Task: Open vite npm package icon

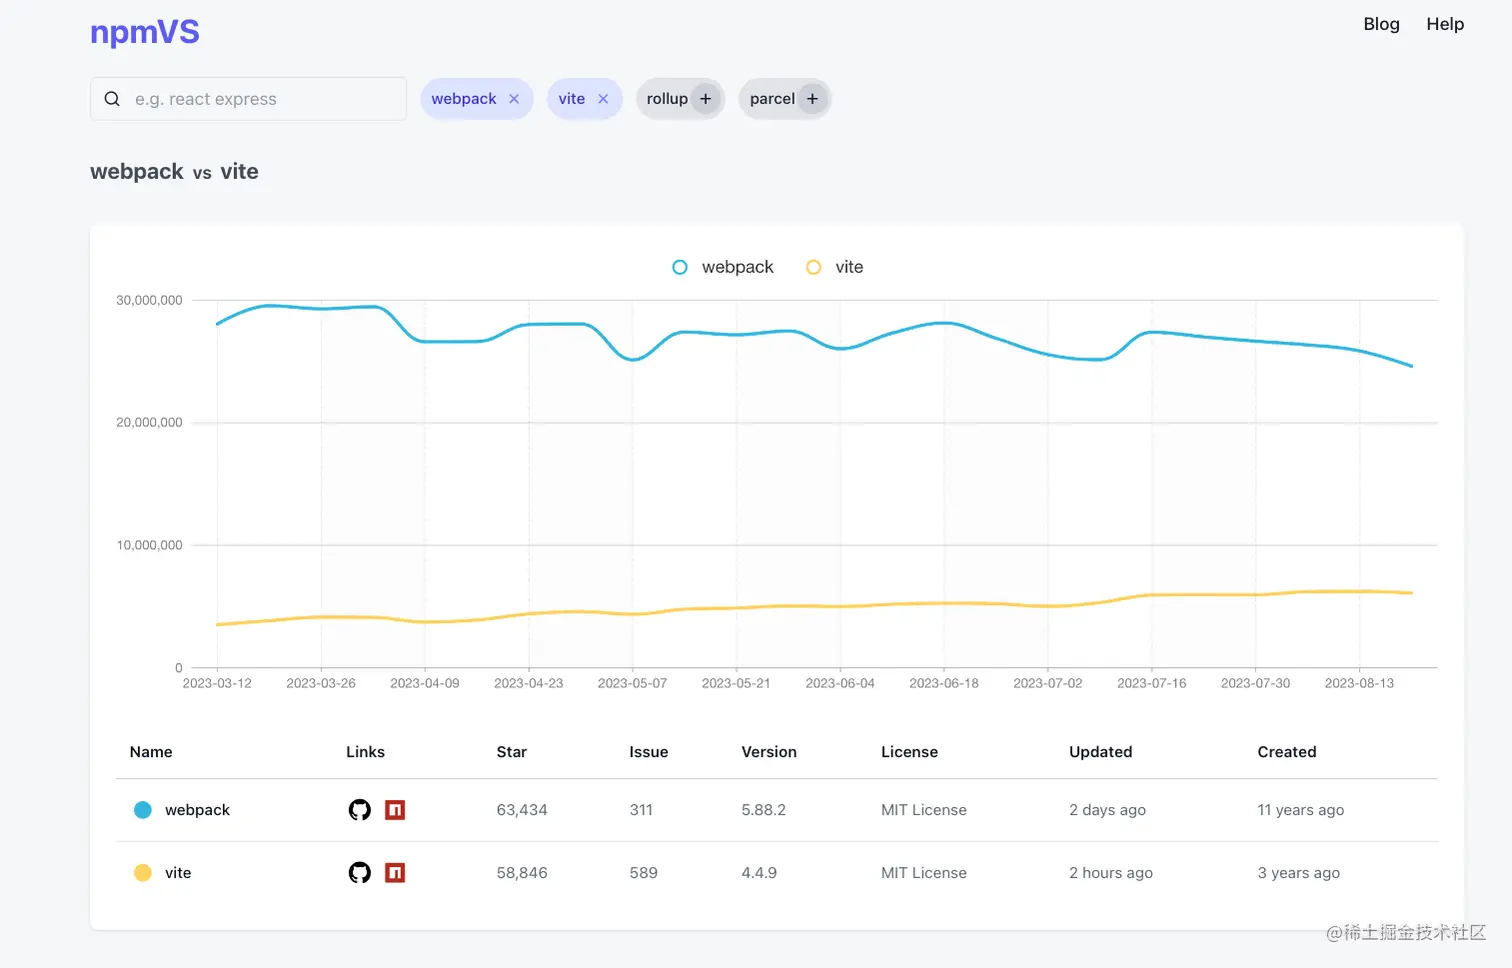Action: pyautogui.click(x=395, y=873)
